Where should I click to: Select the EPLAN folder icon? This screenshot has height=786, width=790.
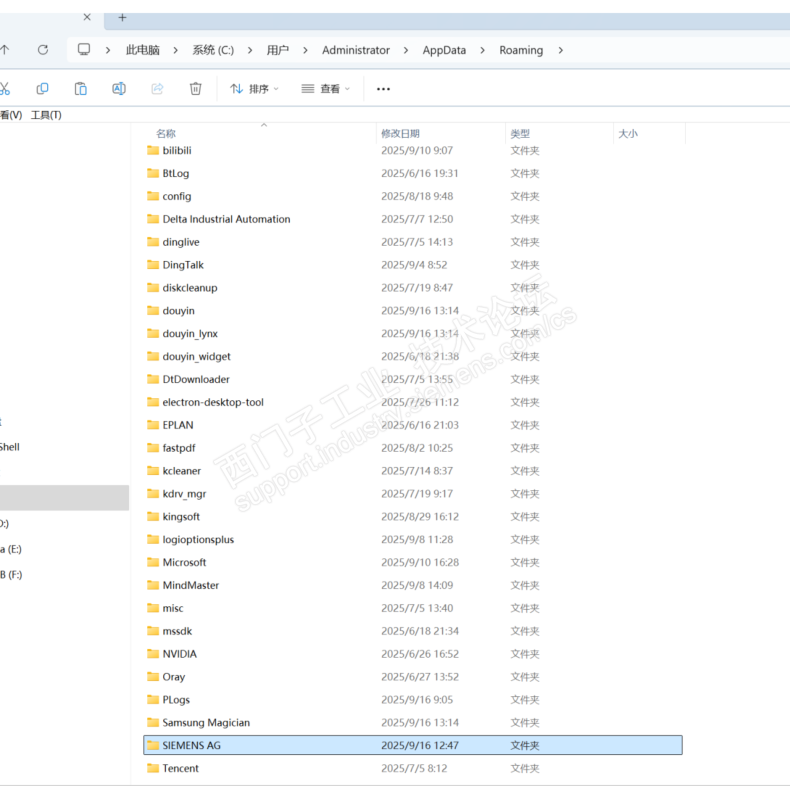point(153,425)
